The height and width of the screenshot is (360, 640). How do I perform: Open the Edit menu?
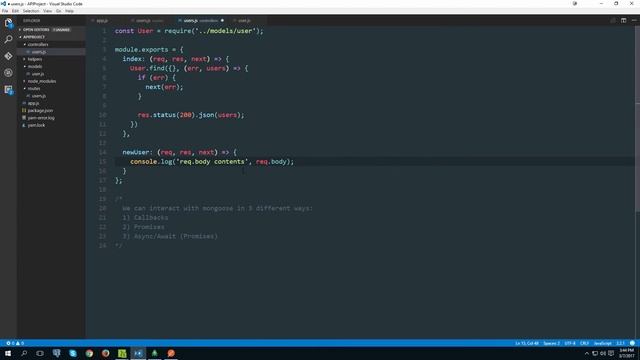(16, 11)
